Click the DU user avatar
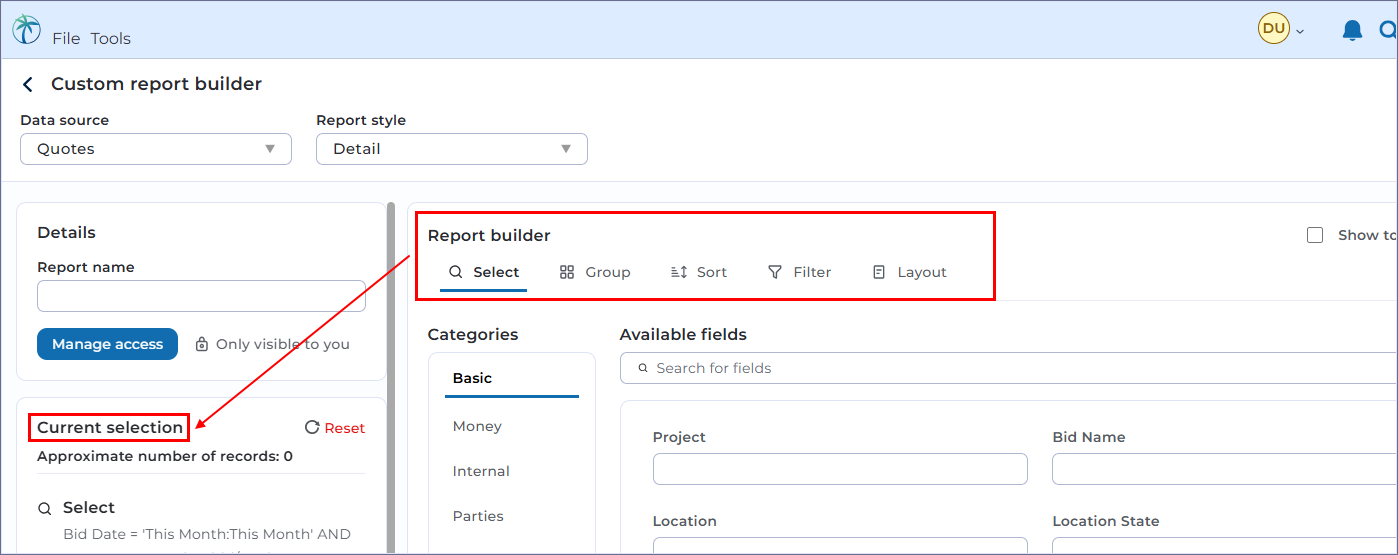 pyautogui.click(x=1274, y=28)
